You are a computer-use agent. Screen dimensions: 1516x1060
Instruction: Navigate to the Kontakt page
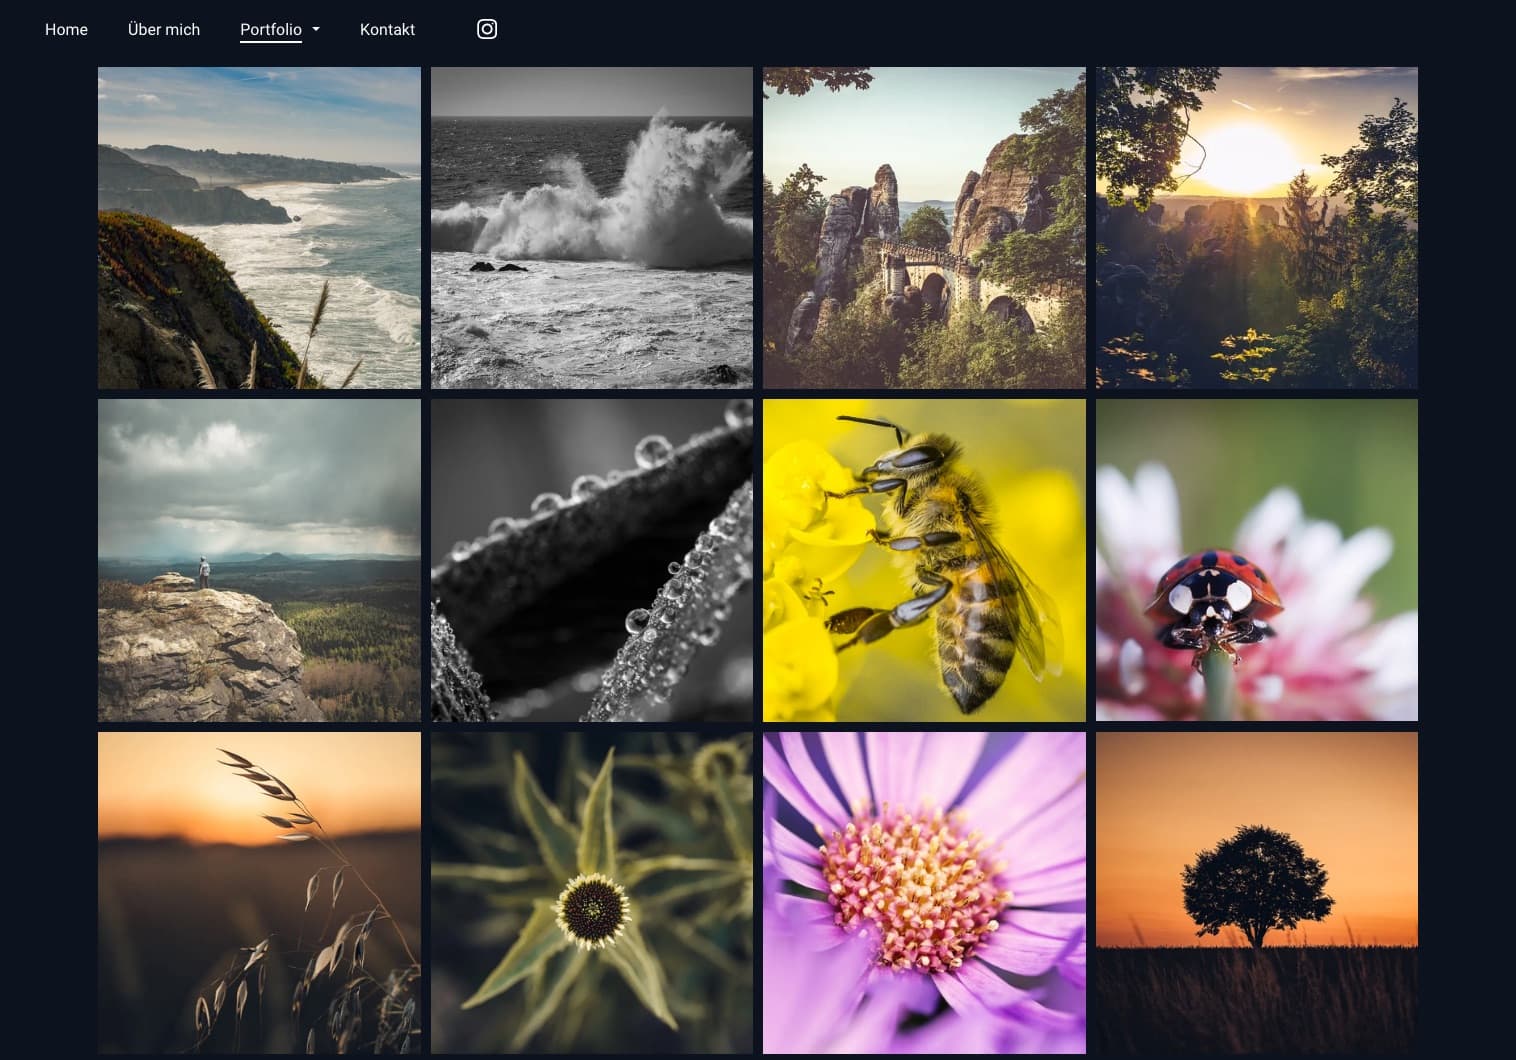click(x=387, y=30)
